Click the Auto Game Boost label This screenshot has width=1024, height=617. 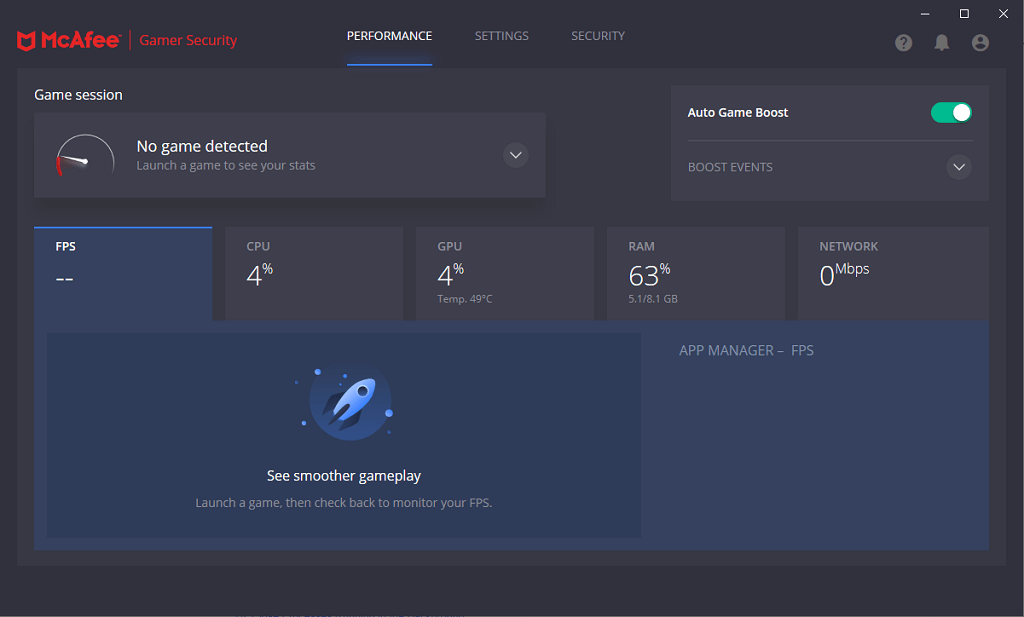coord(737,112)
